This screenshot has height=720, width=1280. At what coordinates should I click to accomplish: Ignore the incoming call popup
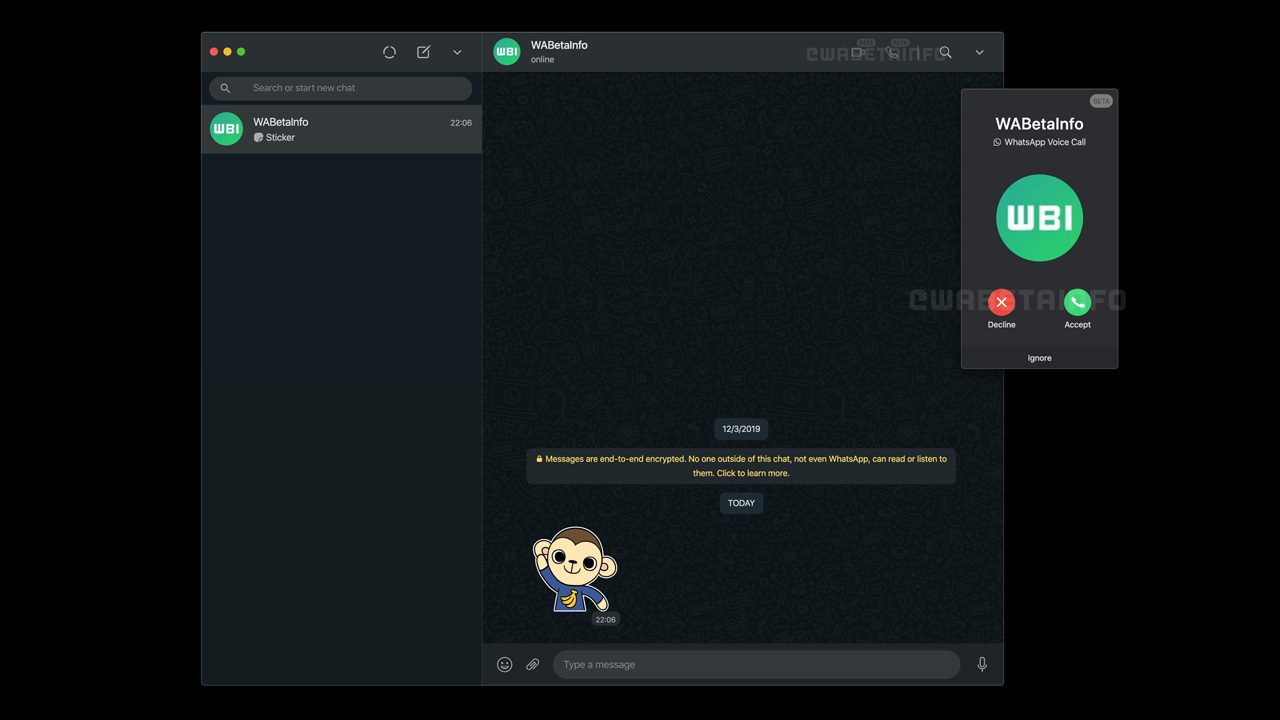[x=1039, y=358]
